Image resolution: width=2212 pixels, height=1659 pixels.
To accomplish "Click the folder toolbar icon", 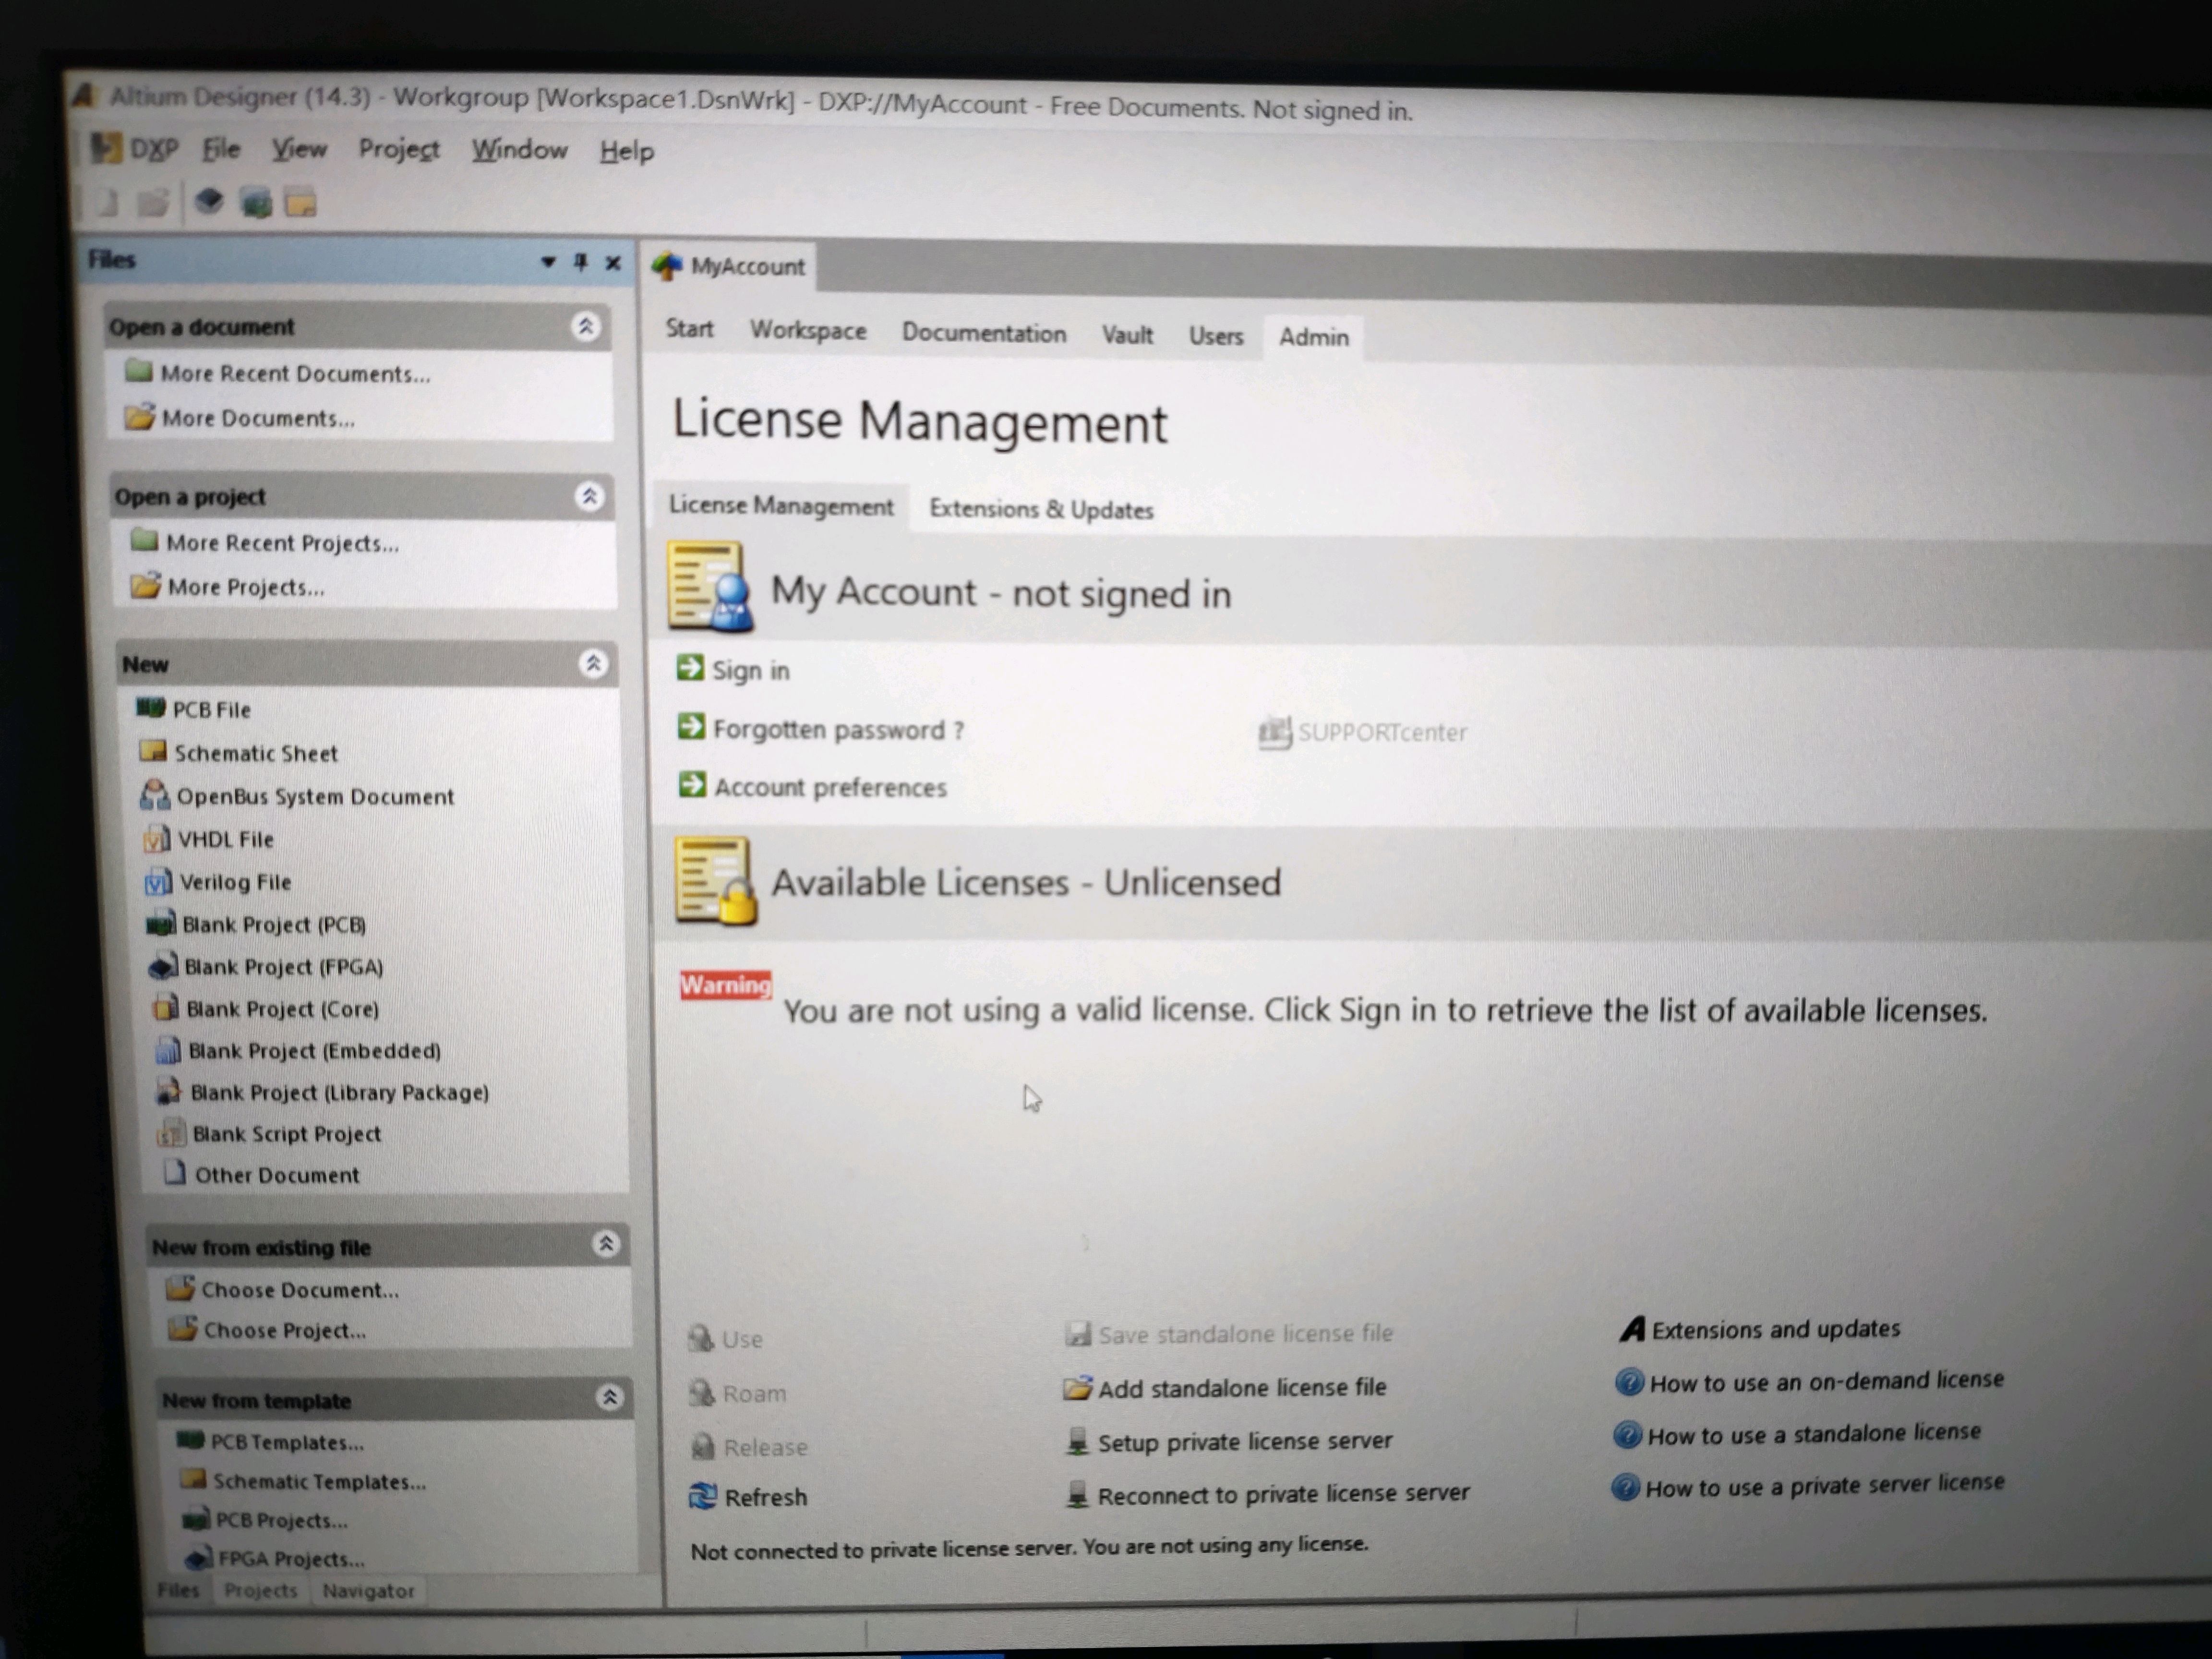I will 300,204.
